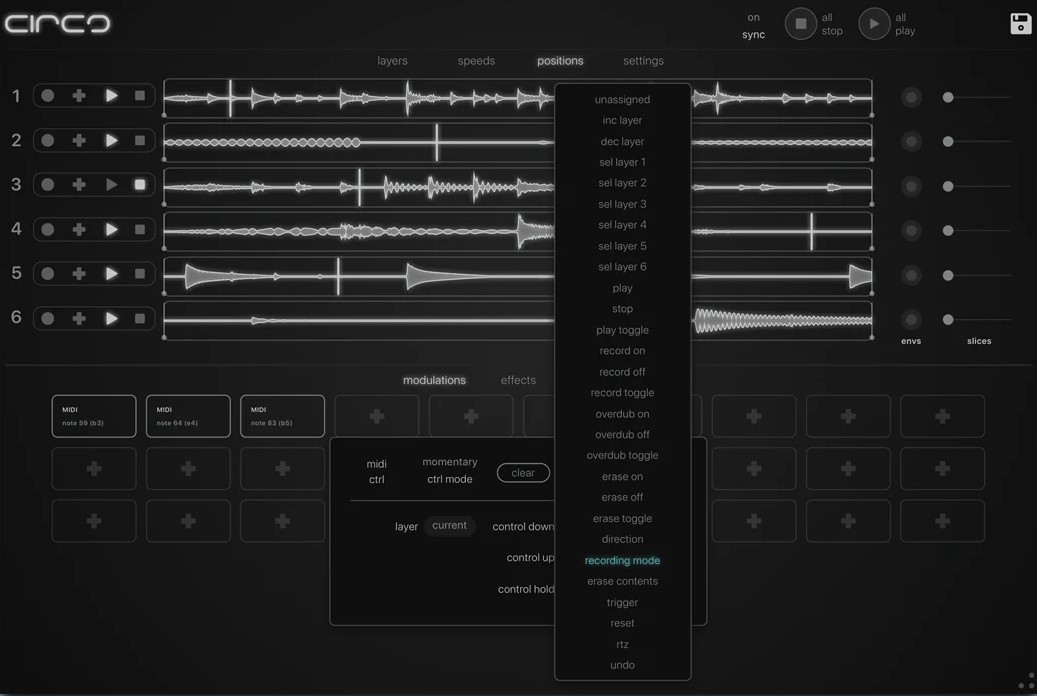Click the slices slider handle for layer 1
Image resolution: width=1037 pixels, height=696 pixels.
click(948, 97)
